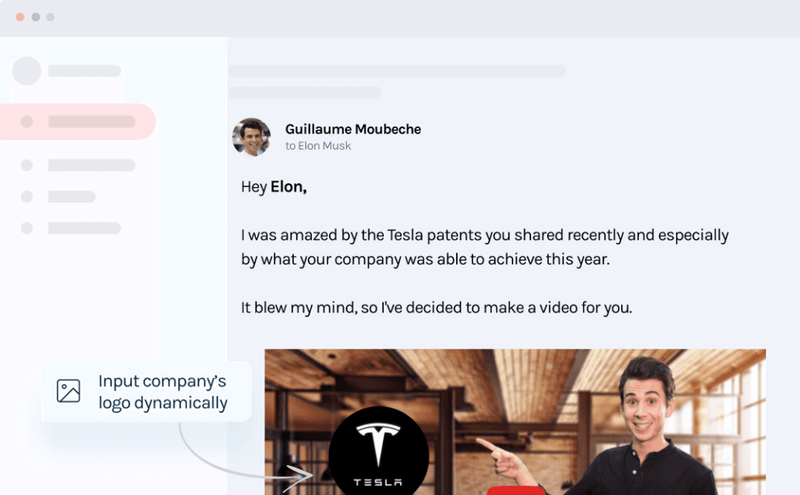Click "Input company's logo dynamically" label
This screenshot has width=800, height=495.
(x=162, y=392)
